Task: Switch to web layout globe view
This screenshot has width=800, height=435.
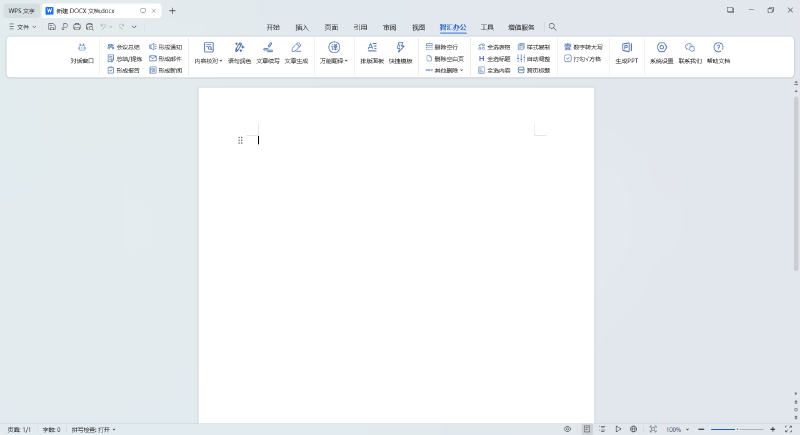Action: [633, 429]
